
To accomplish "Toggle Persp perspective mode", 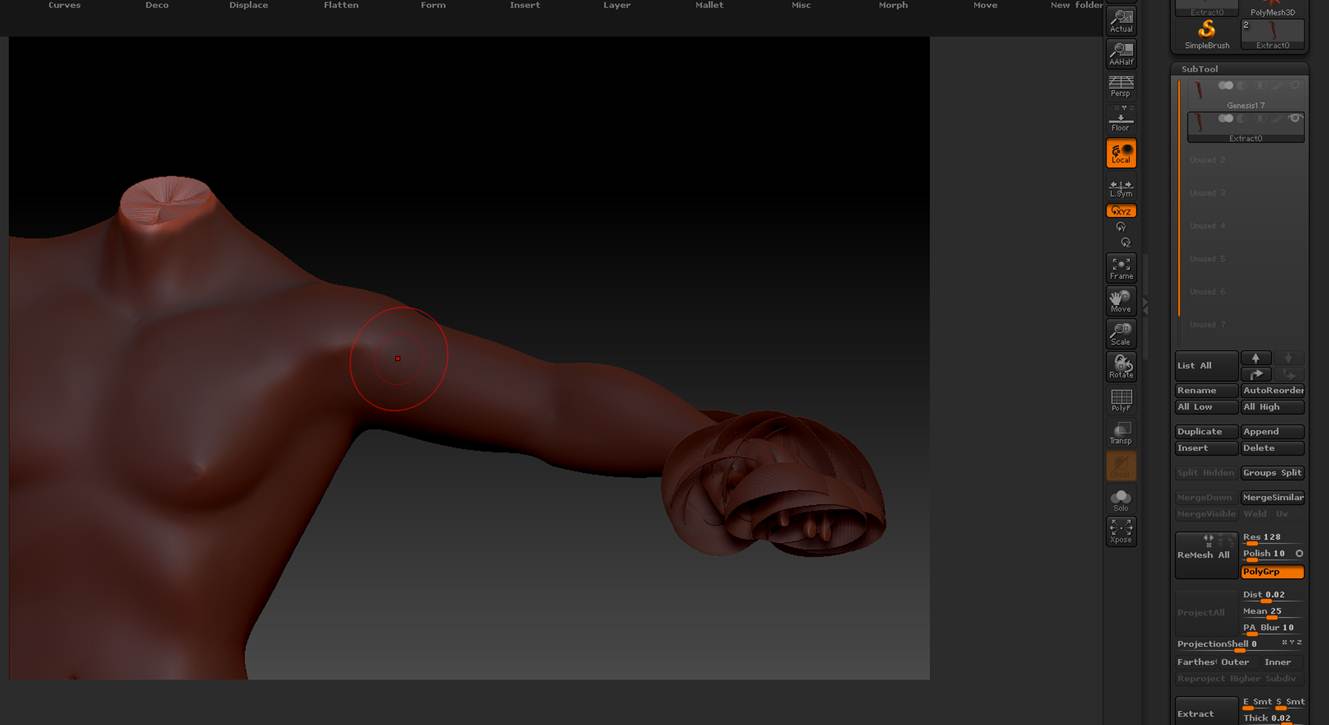I will (x=1121, y=86).
